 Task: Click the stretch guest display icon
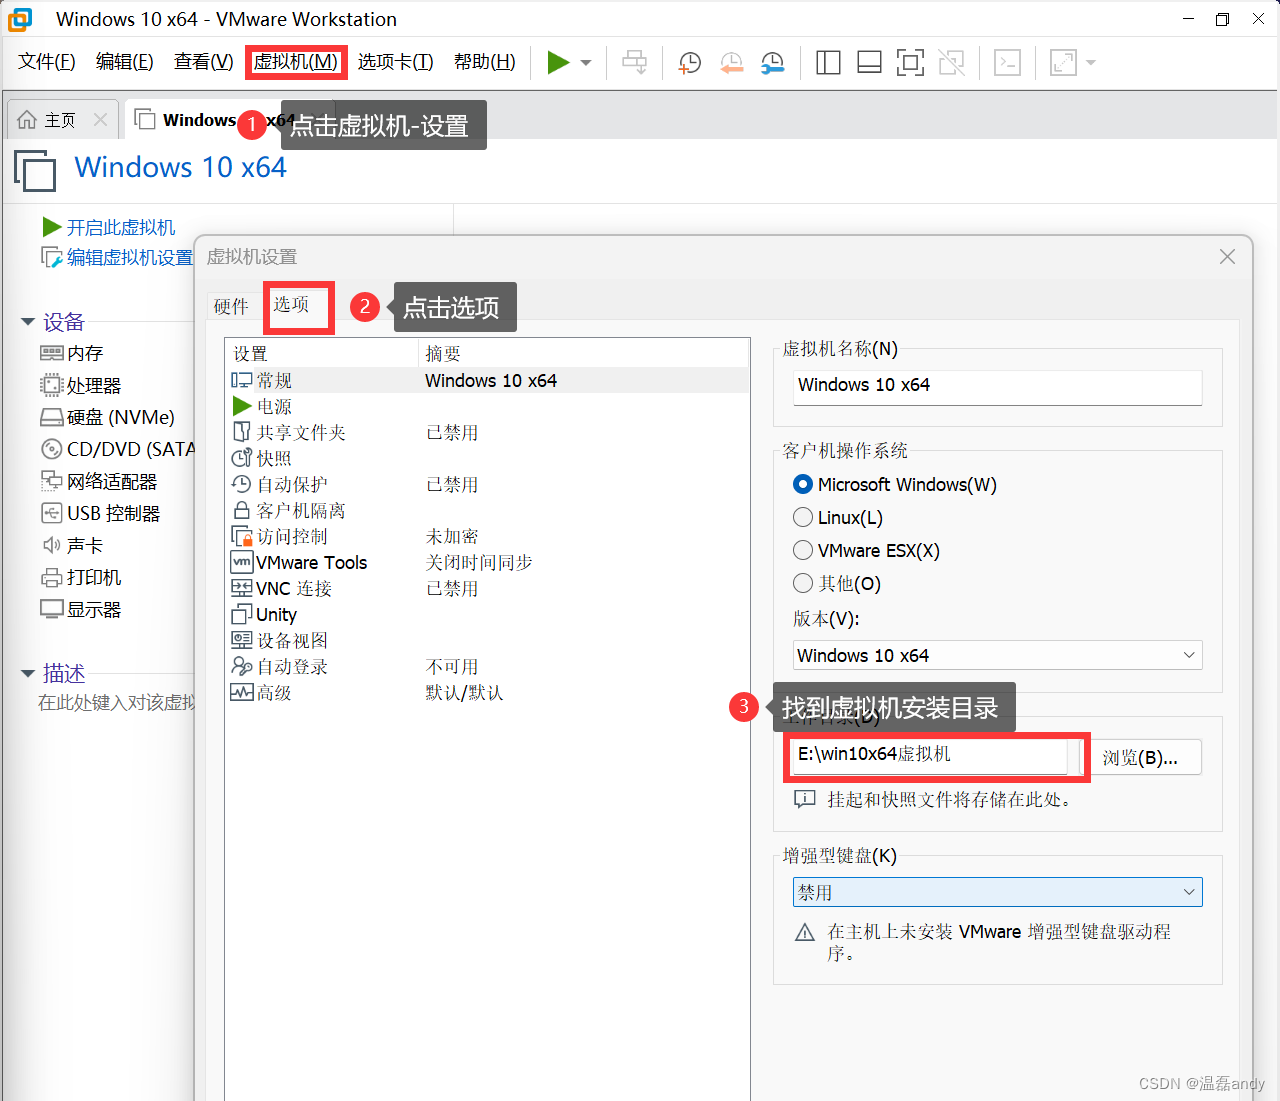tap(1063, 63)
